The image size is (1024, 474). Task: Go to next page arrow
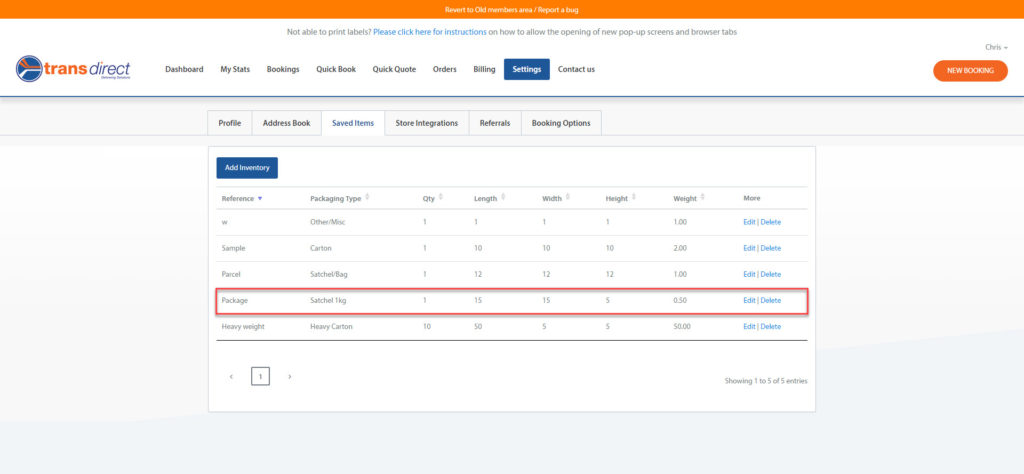pyautogui.click(x=289, y=377)
